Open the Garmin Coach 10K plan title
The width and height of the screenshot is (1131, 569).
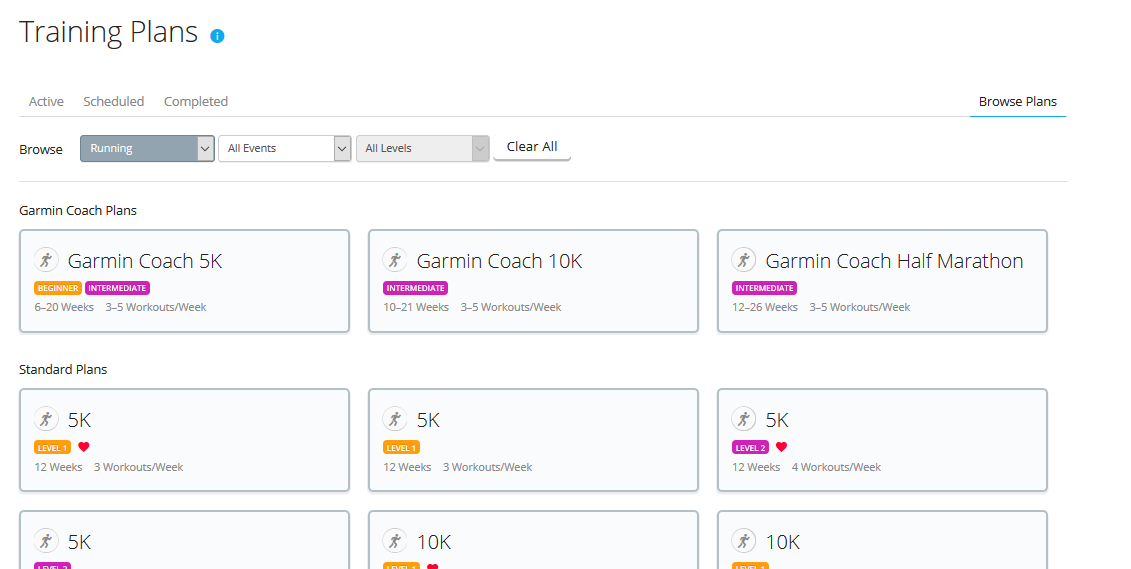tap(499, 261)
